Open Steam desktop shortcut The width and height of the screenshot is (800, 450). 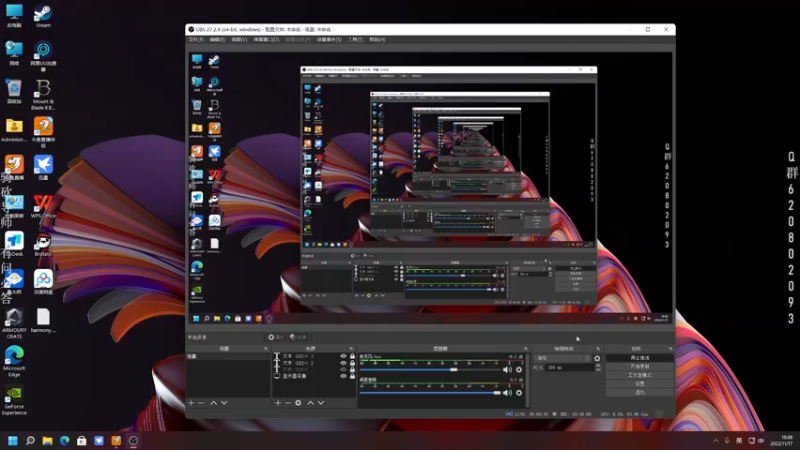pyautogui.click(x=43, y=16)
